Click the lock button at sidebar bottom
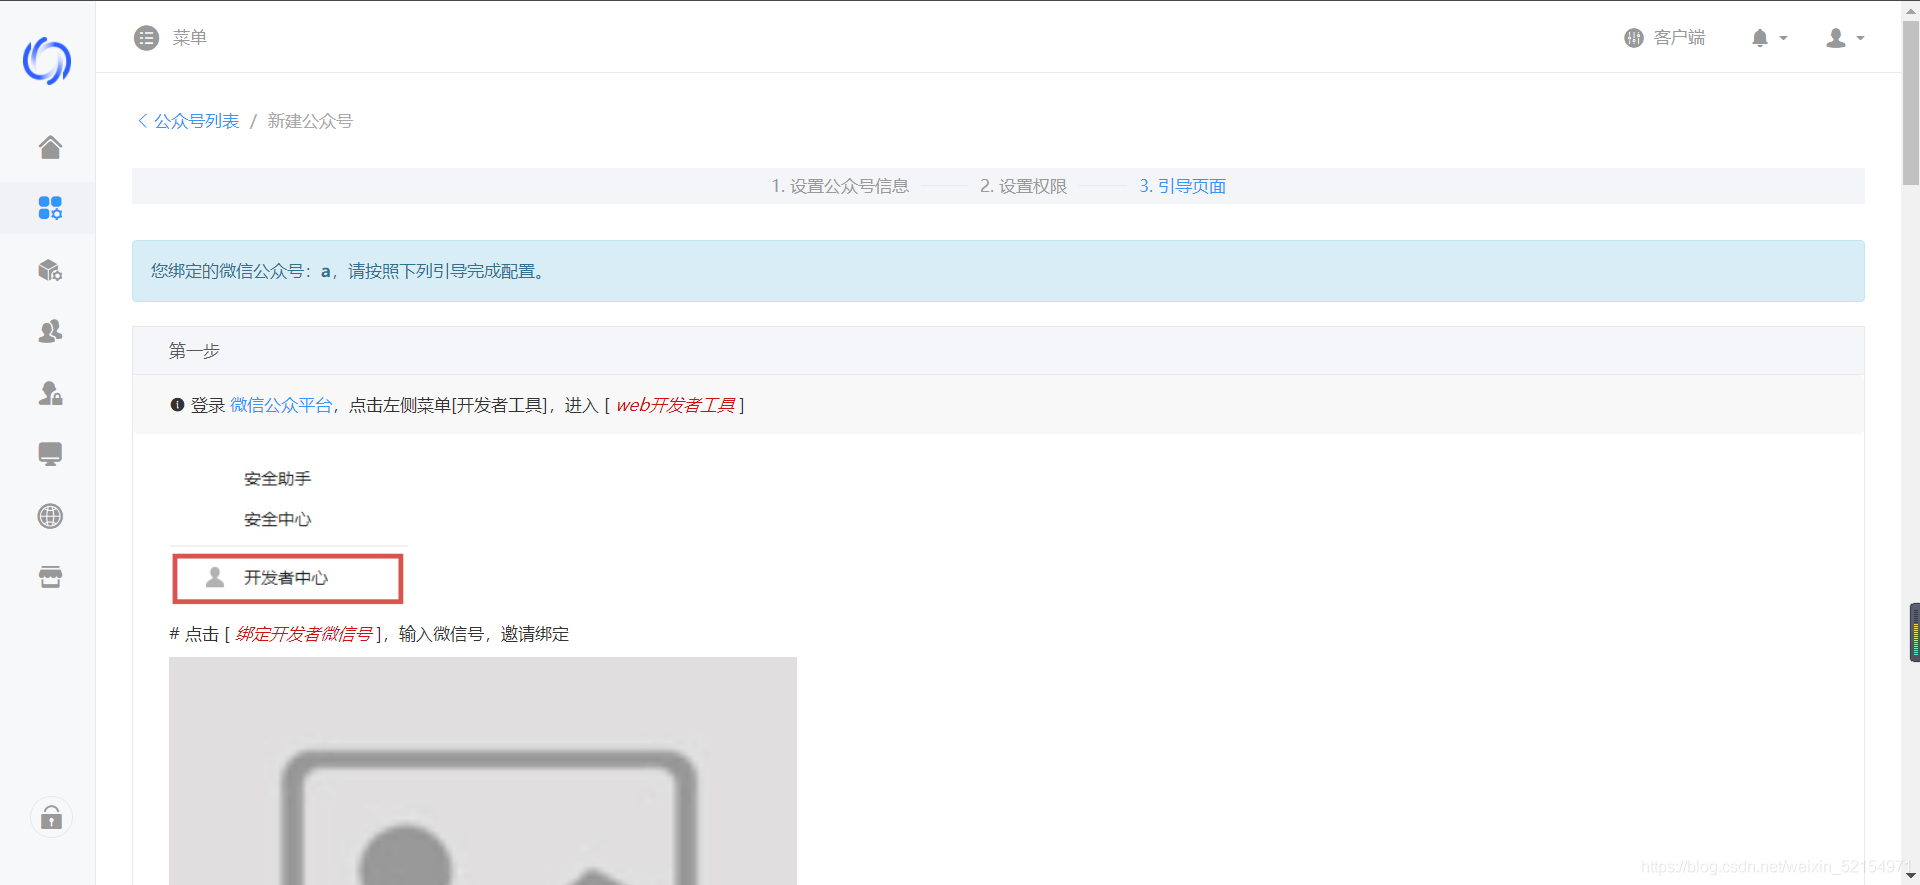This screenshot has width=1920, height=885. click(51, 818)
